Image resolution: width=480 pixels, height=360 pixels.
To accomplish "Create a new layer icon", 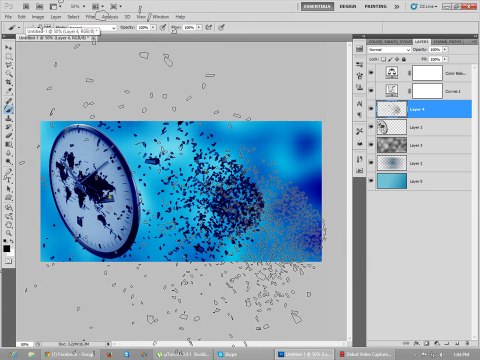I will click(457, 343).
